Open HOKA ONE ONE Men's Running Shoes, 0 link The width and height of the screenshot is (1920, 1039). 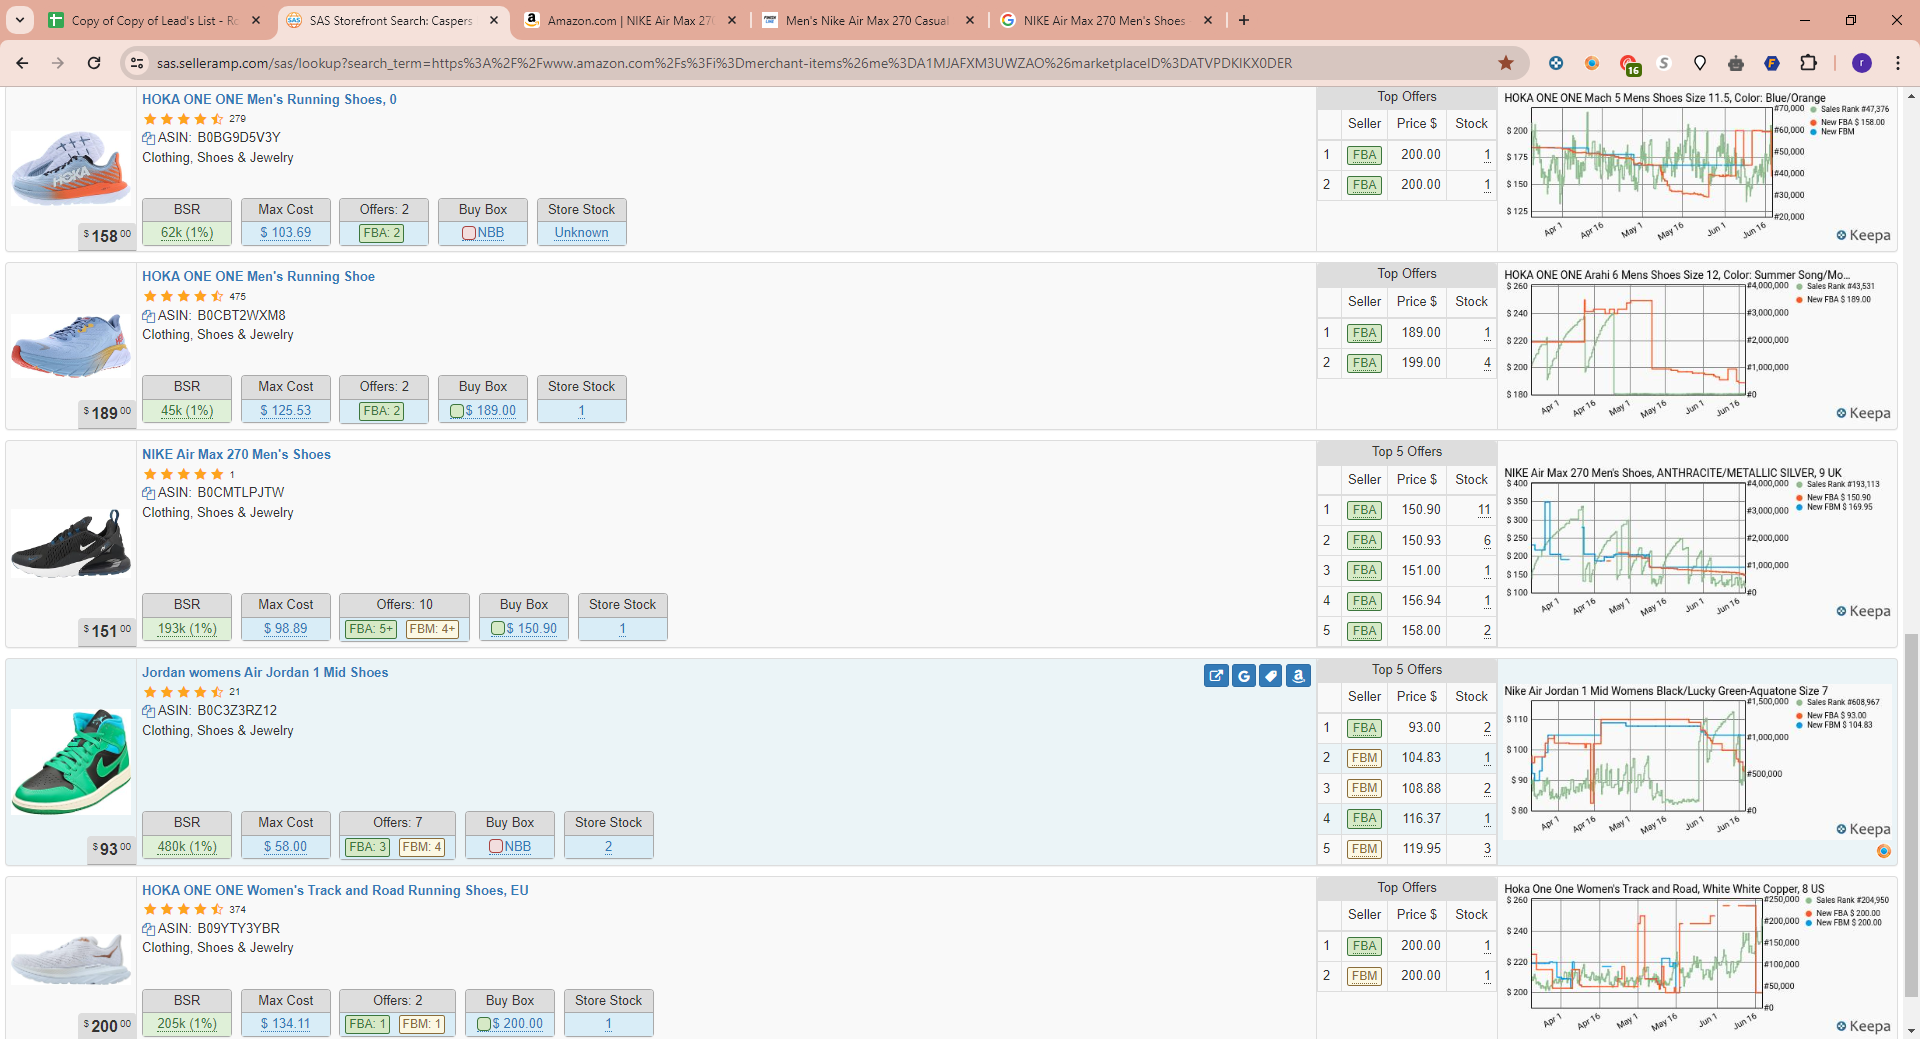(269, 99)
